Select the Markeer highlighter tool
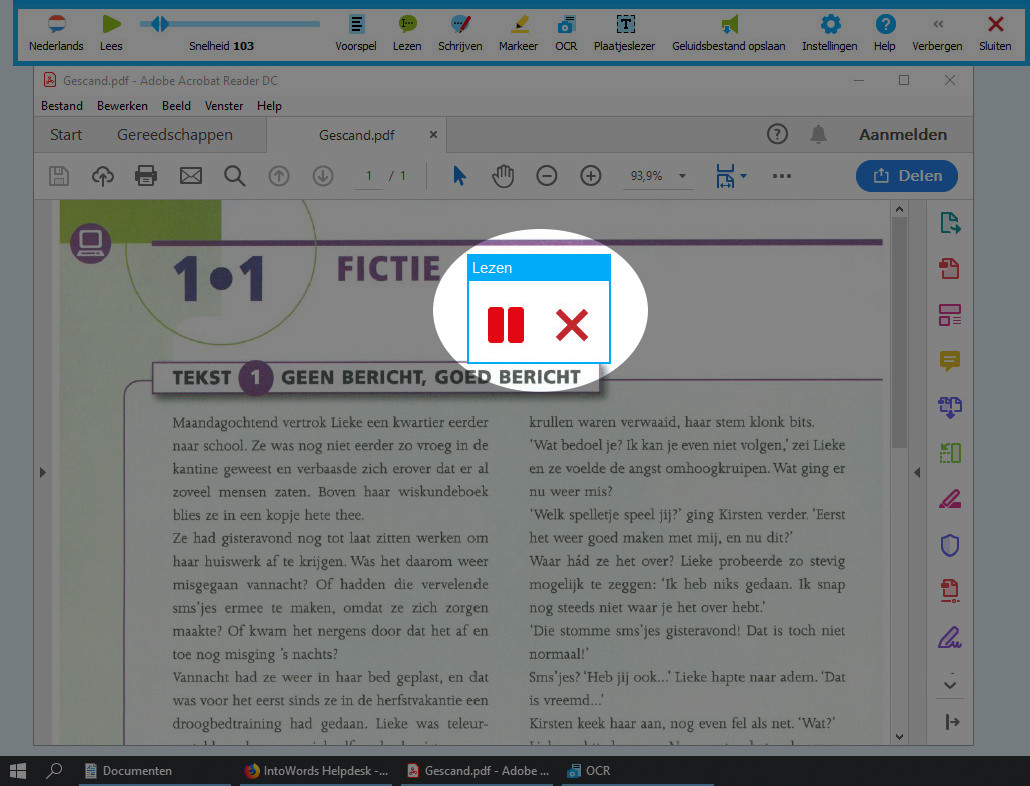Viewport: 1030px width, 786px height. pos(518,32)
